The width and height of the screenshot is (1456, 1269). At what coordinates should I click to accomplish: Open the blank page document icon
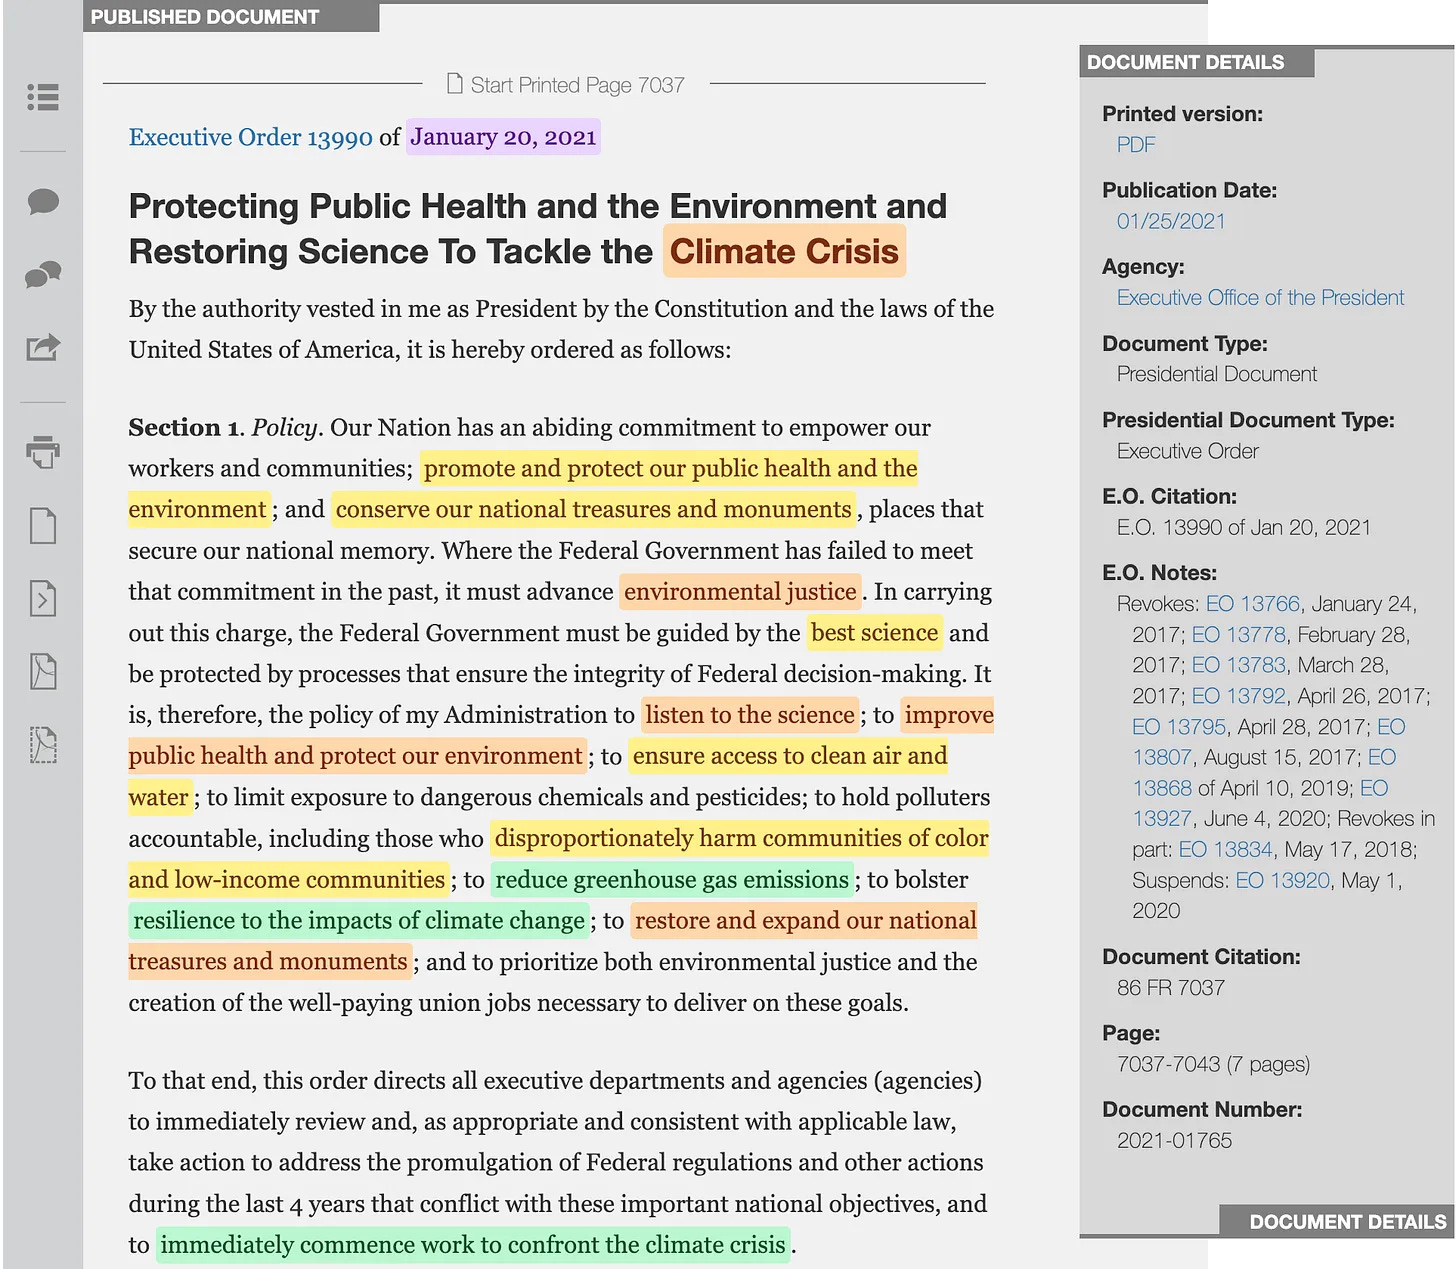click(x=43, y=525)
